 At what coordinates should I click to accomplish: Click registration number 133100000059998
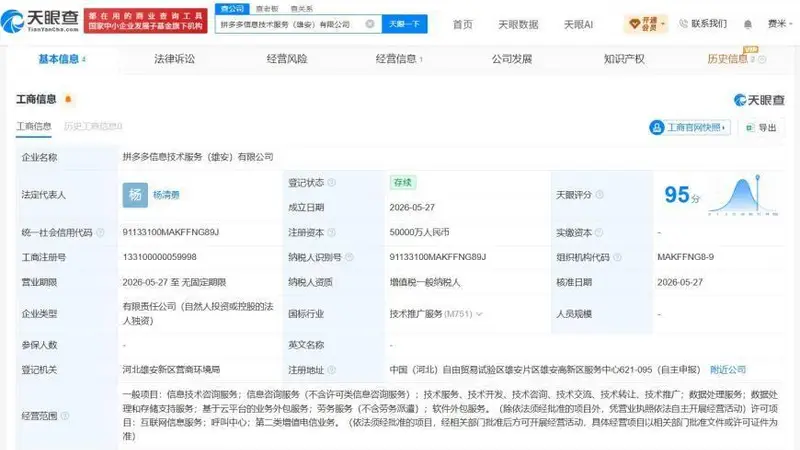159,257
